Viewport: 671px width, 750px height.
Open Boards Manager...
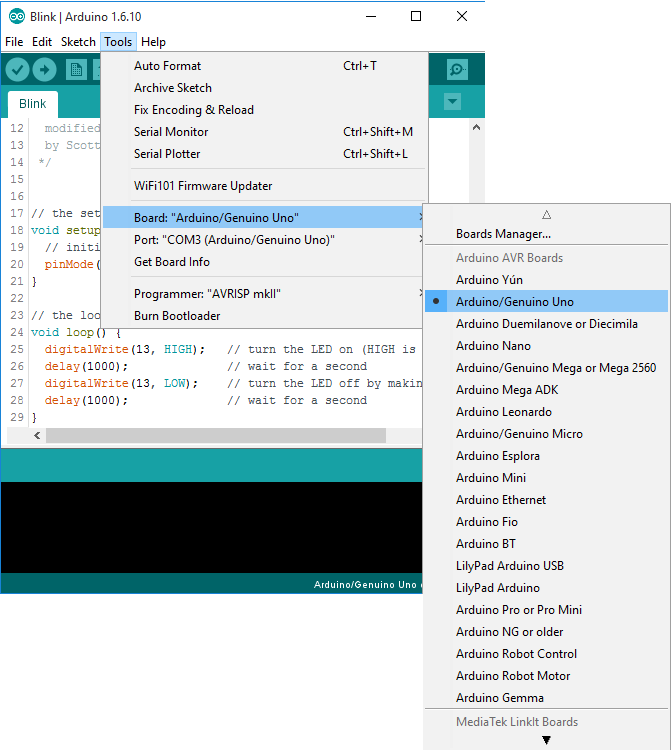(546, 234)
